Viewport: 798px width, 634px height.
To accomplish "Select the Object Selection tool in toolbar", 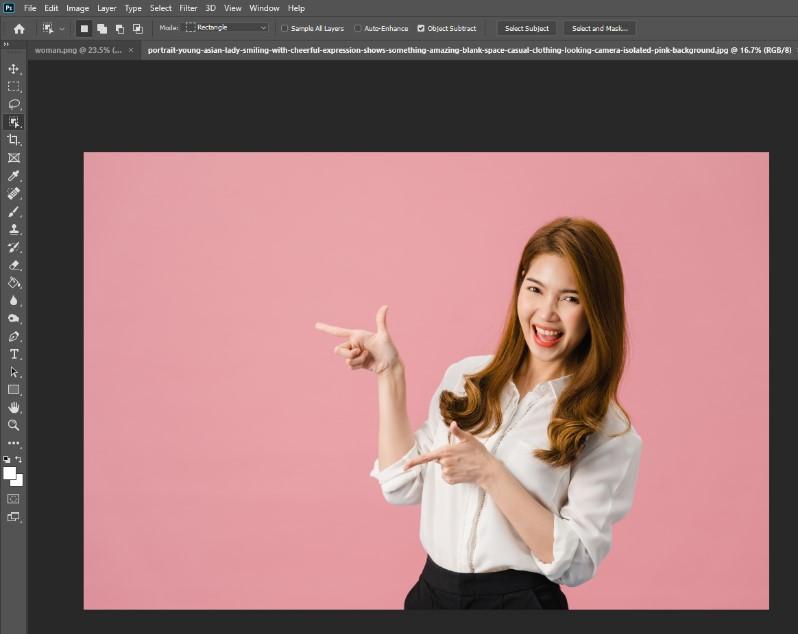I will click(14, 122).
